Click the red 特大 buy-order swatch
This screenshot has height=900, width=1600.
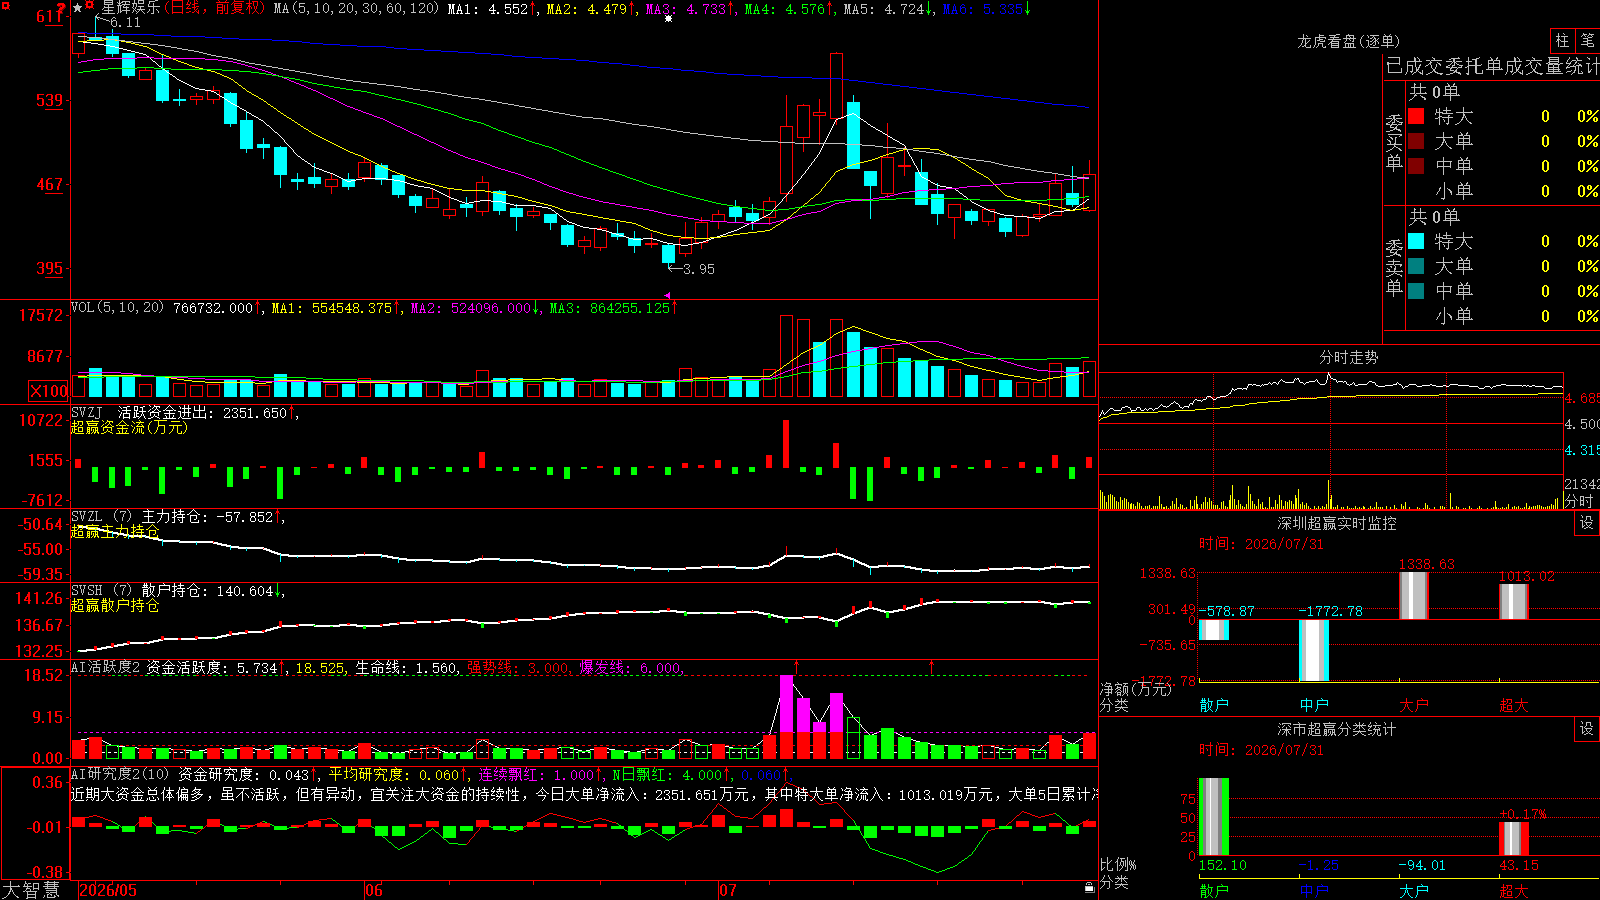1416,116
